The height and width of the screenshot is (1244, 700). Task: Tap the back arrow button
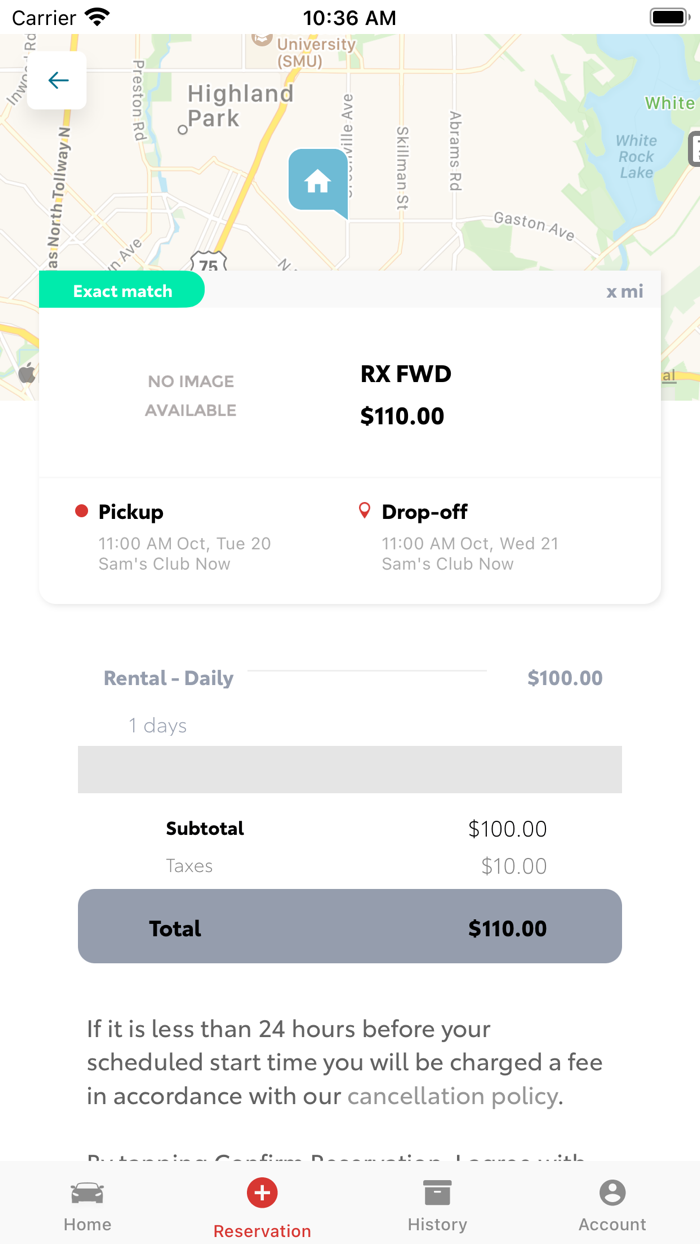[58, 80]
